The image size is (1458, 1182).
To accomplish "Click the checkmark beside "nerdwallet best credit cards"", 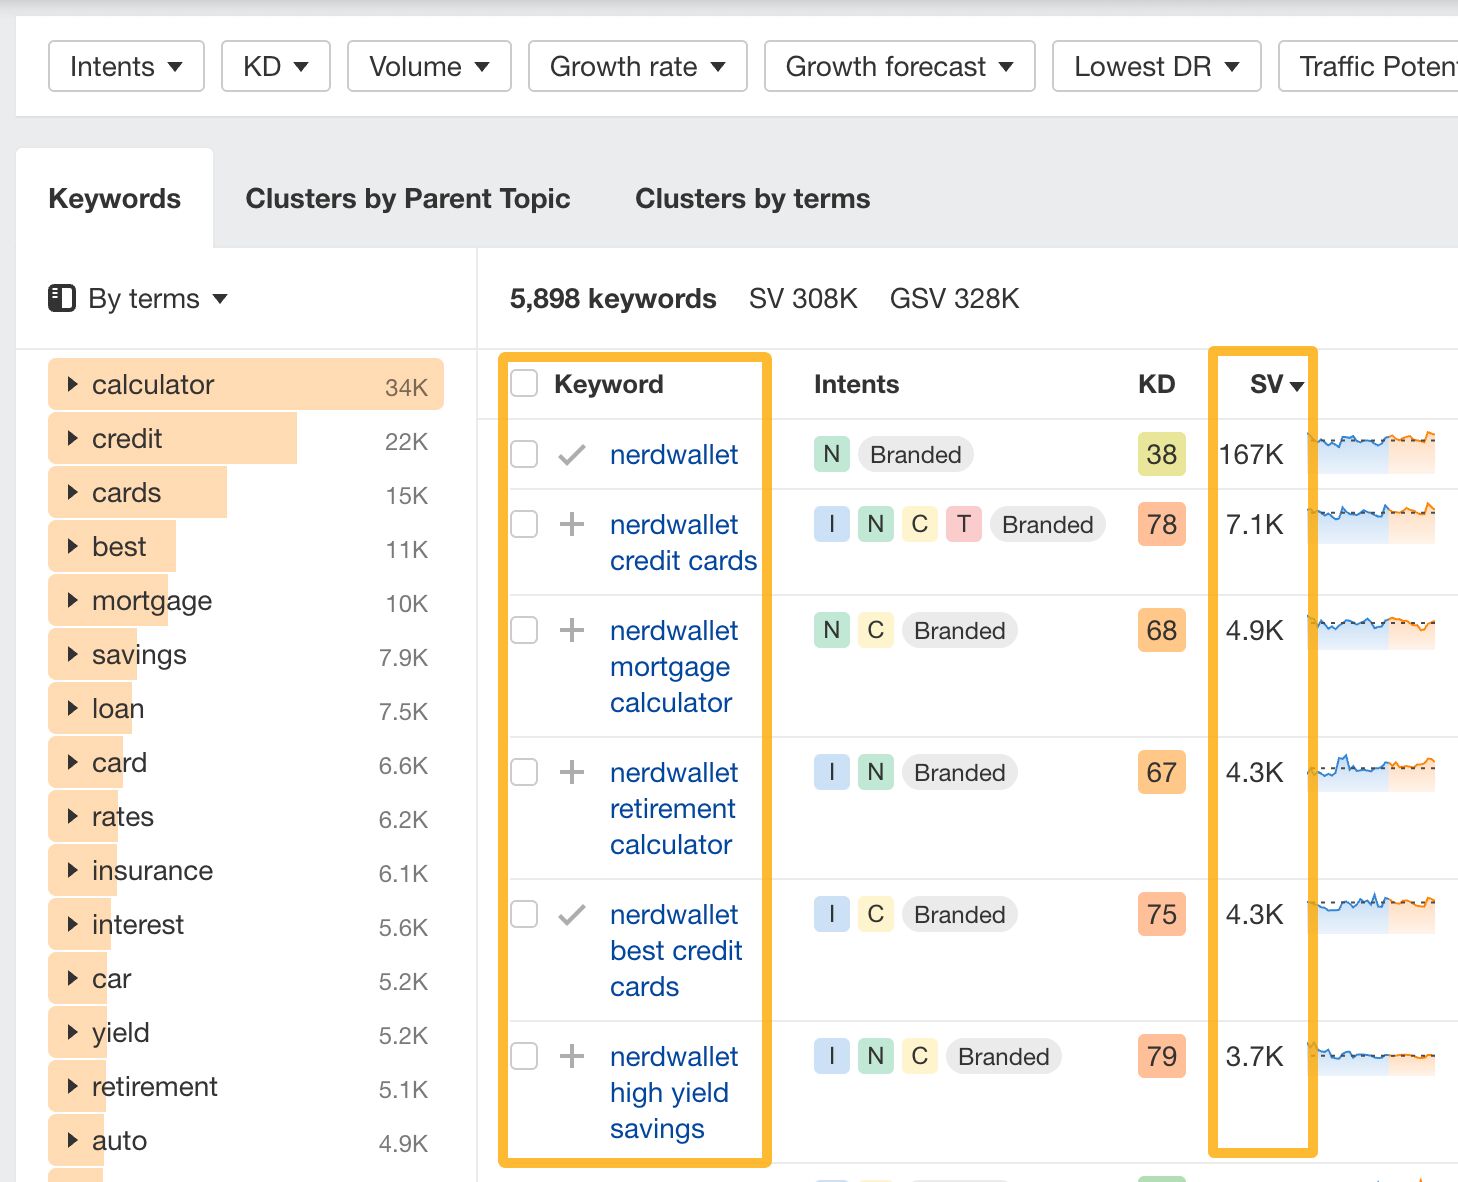I will pyautogui.click(x=571, y=913).
